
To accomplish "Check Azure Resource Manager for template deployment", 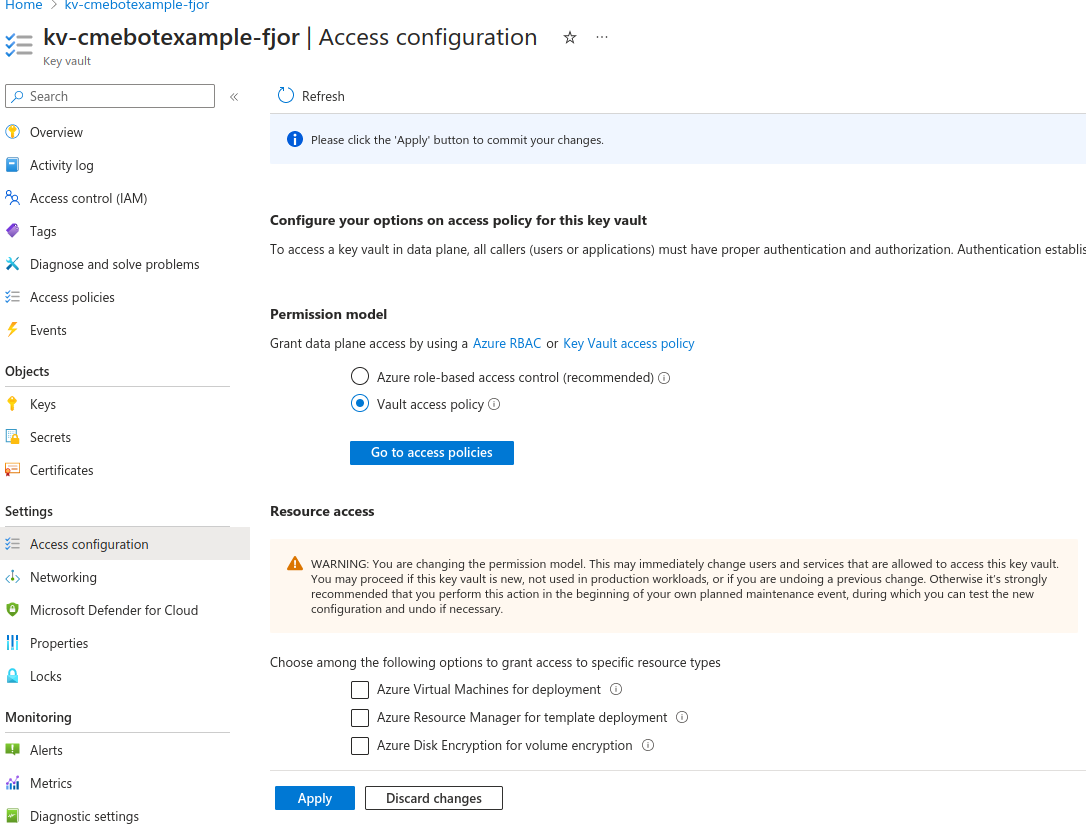I will (x=359, y=718).
